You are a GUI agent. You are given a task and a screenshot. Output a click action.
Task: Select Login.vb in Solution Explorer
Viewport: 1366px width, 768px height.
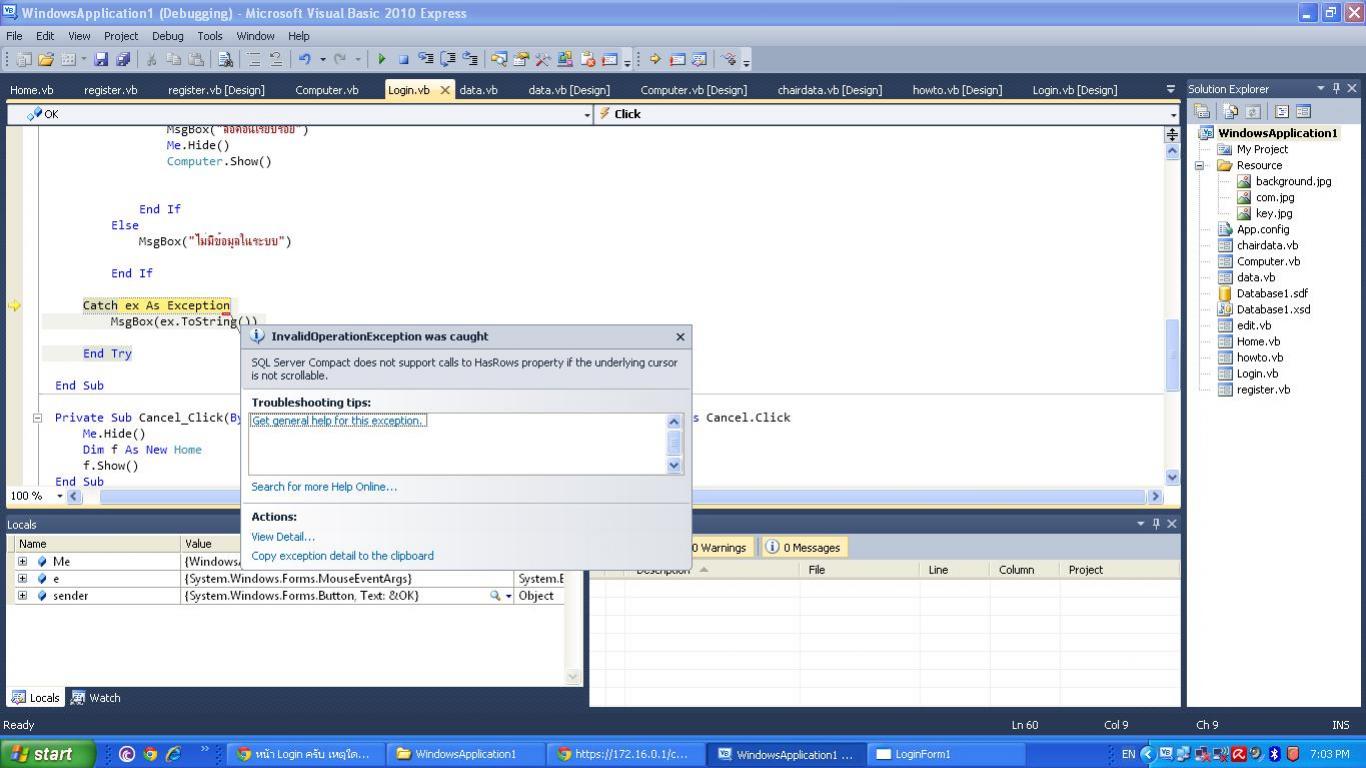(x=1257, y=374)
